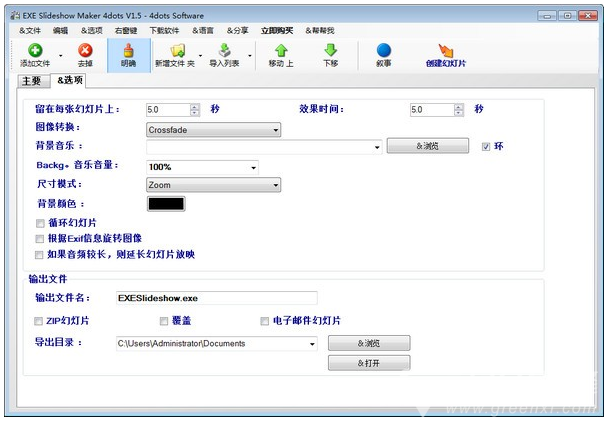Viewport: 607px width, 422px height.
Task: Open the Crossfade transition dropdown
Action: (x=213, y=130)
